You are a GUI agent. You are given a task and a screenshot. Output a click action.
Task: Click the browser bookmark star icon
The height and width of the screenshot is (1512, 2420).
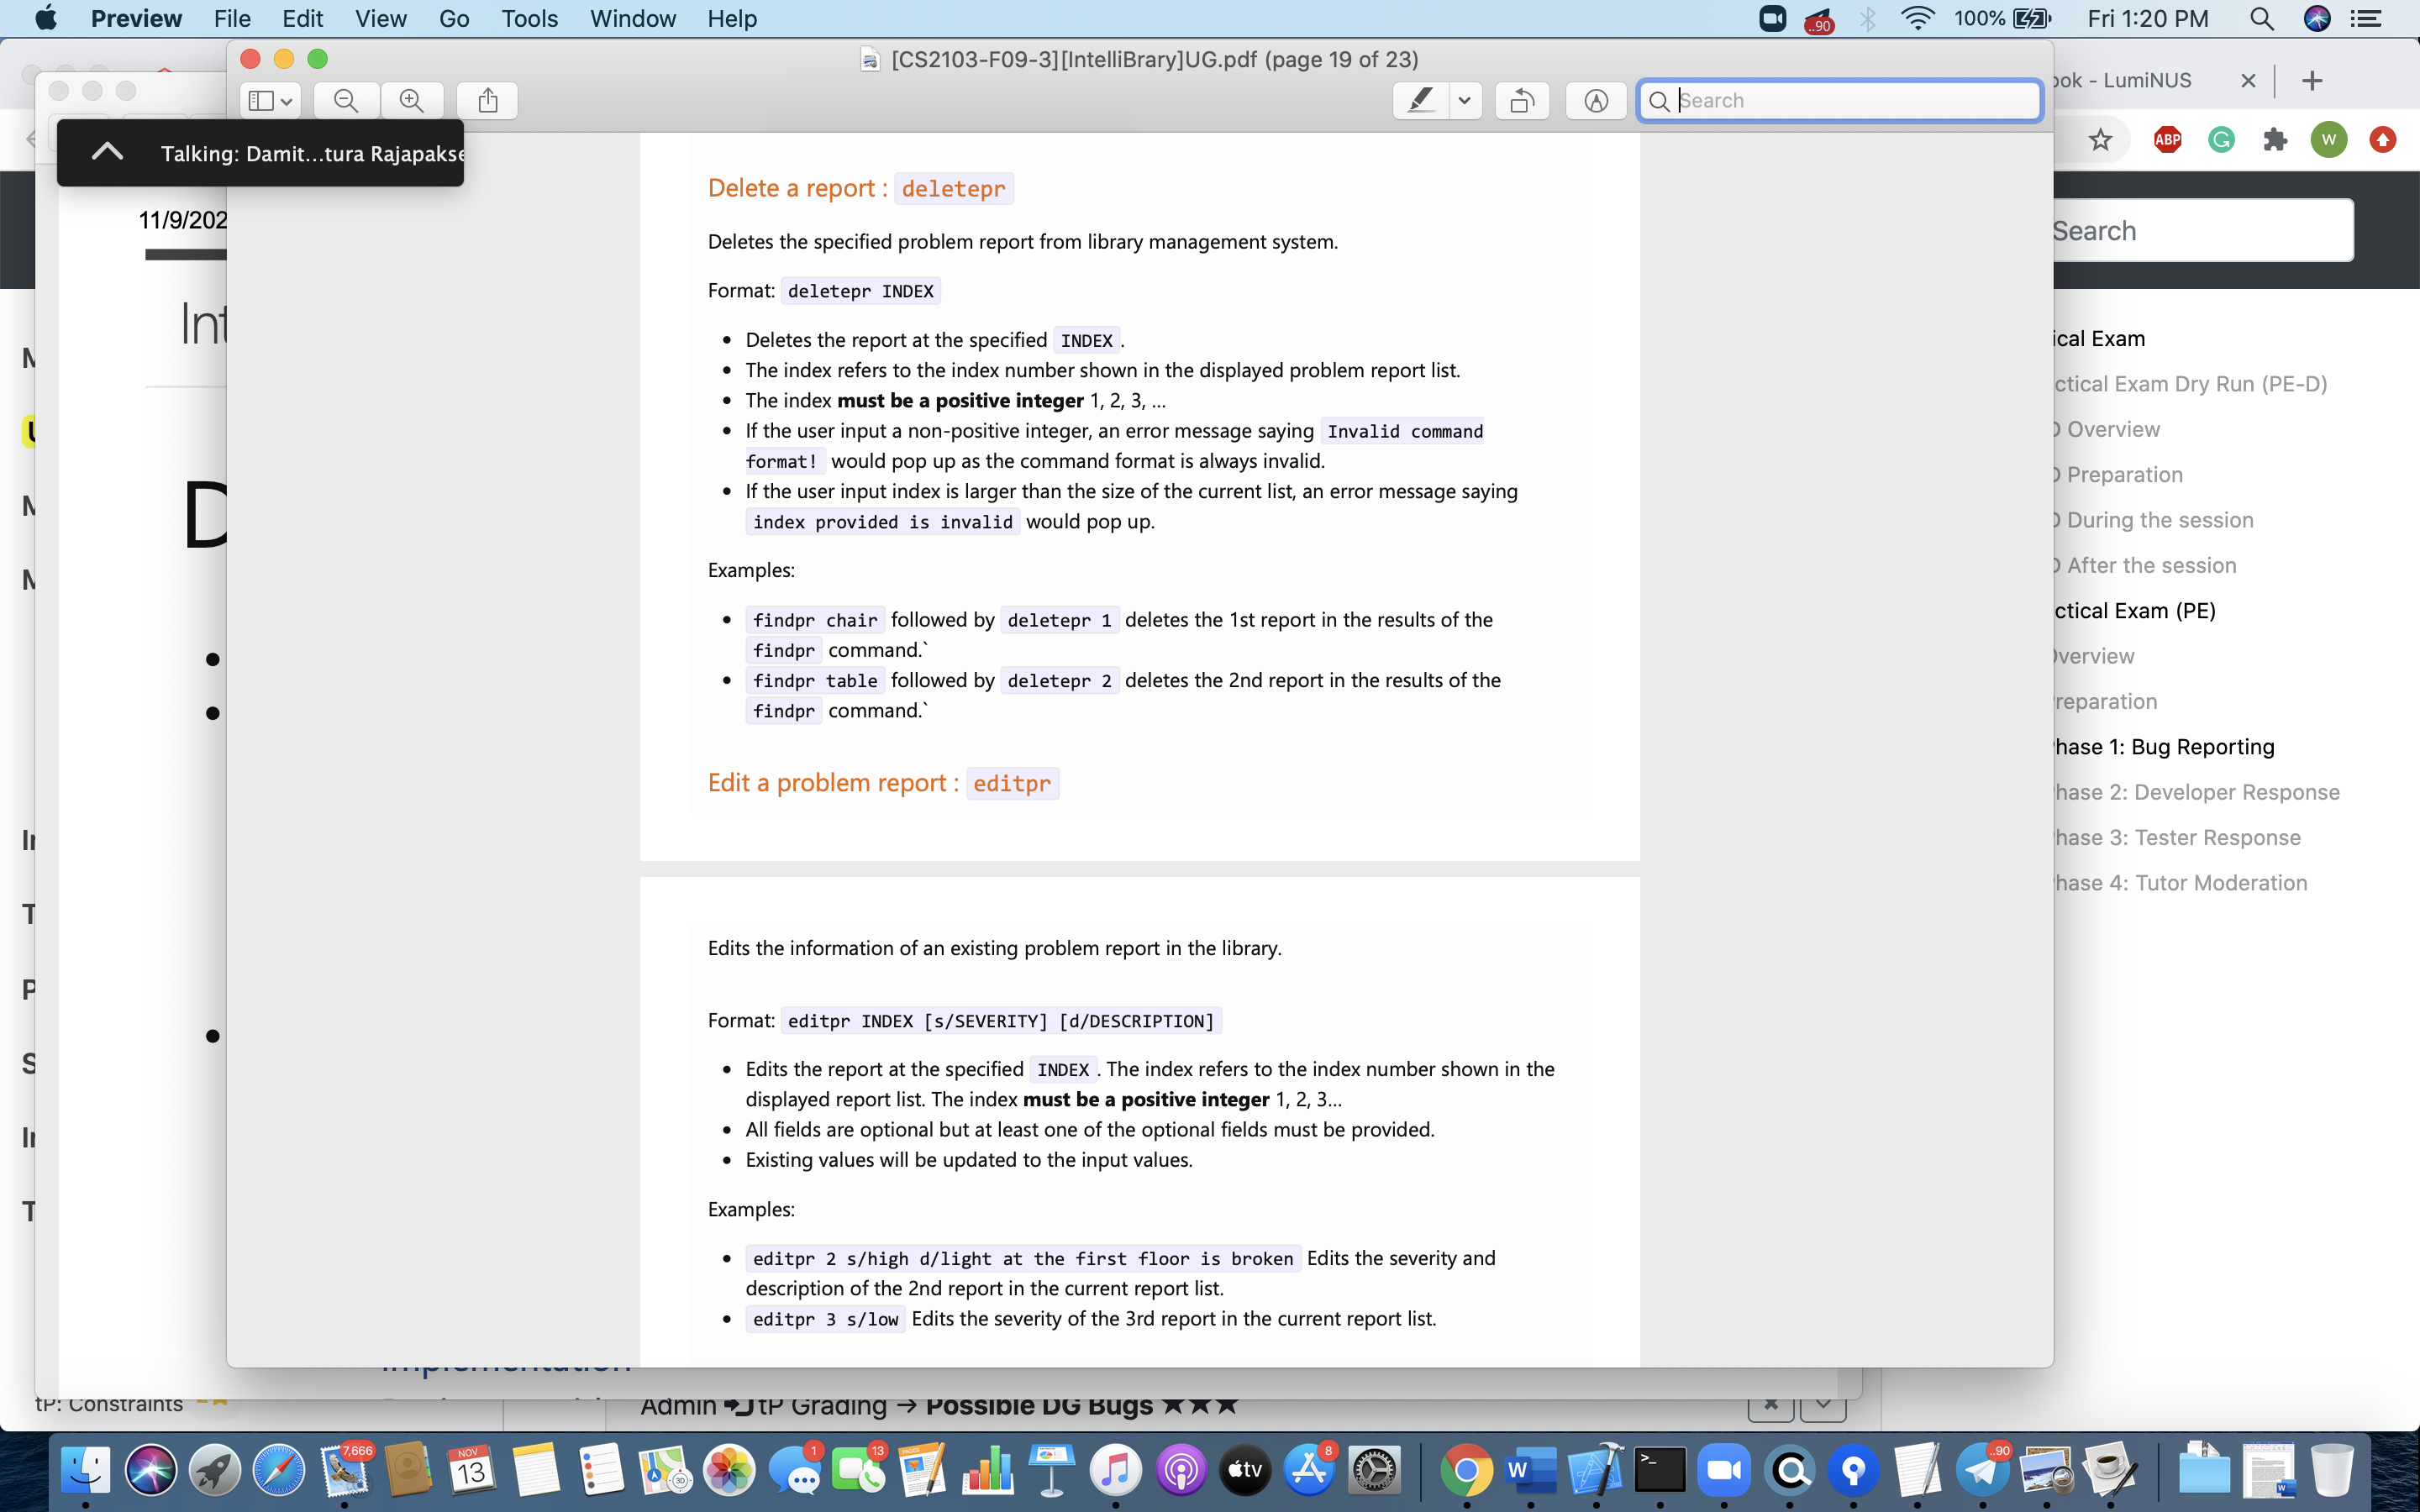click(2100, 140)
